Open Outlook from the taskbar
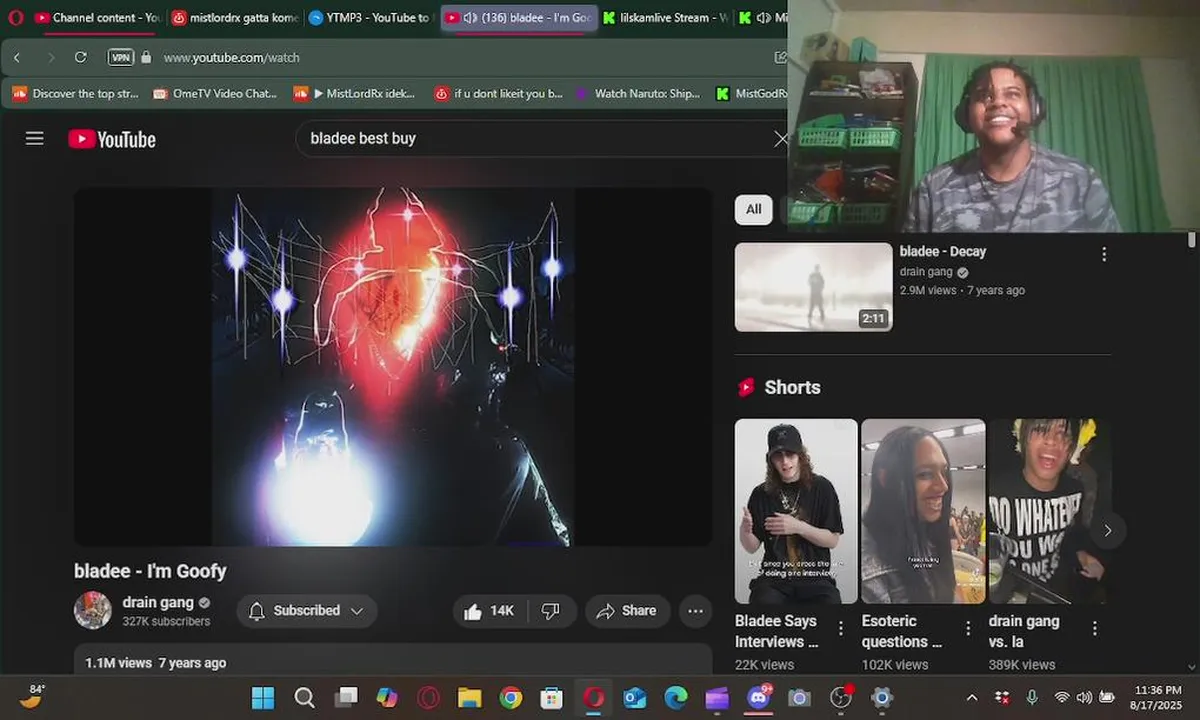Image resolution: width=1200 pixels, height=720 pixels. point(635,698)
